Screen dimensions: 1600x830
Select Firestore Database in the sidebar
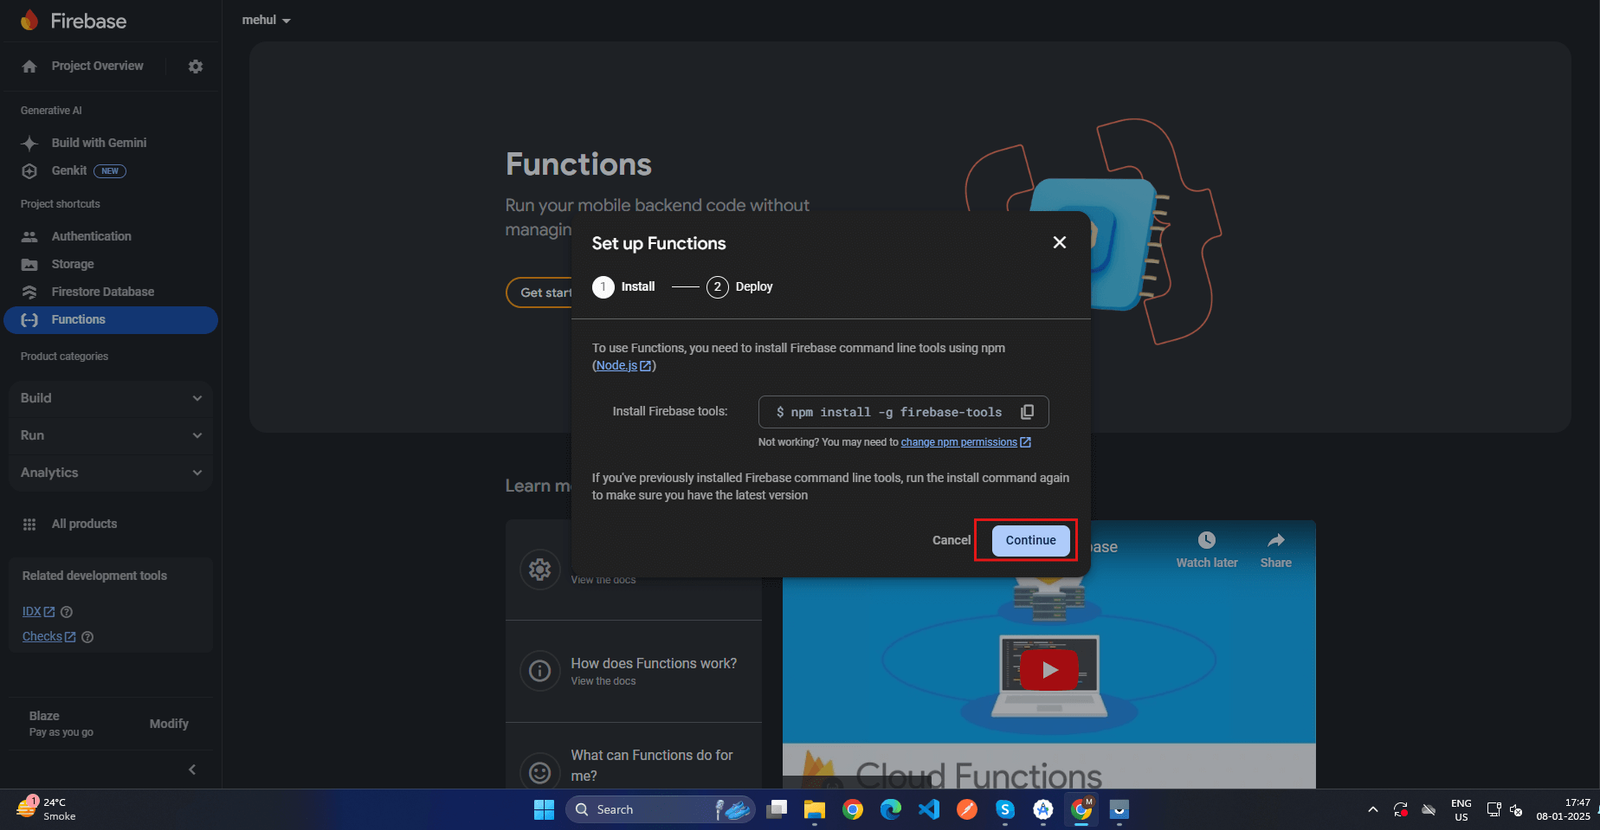tap(102, 292)
